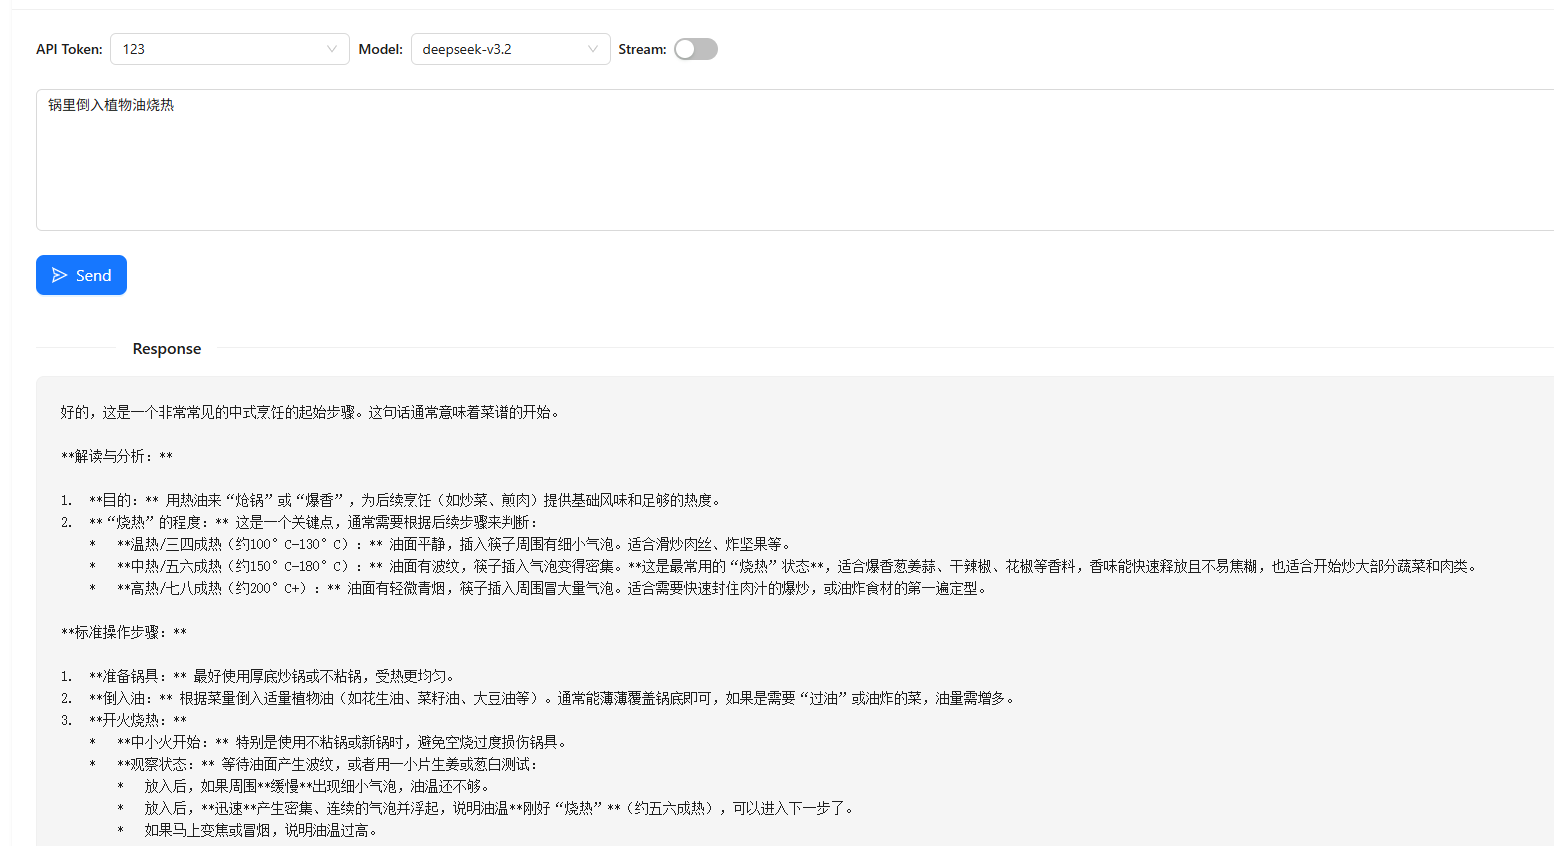
Task: Click the 标准操作步骤 heading in response
Action: pos(124,632)
